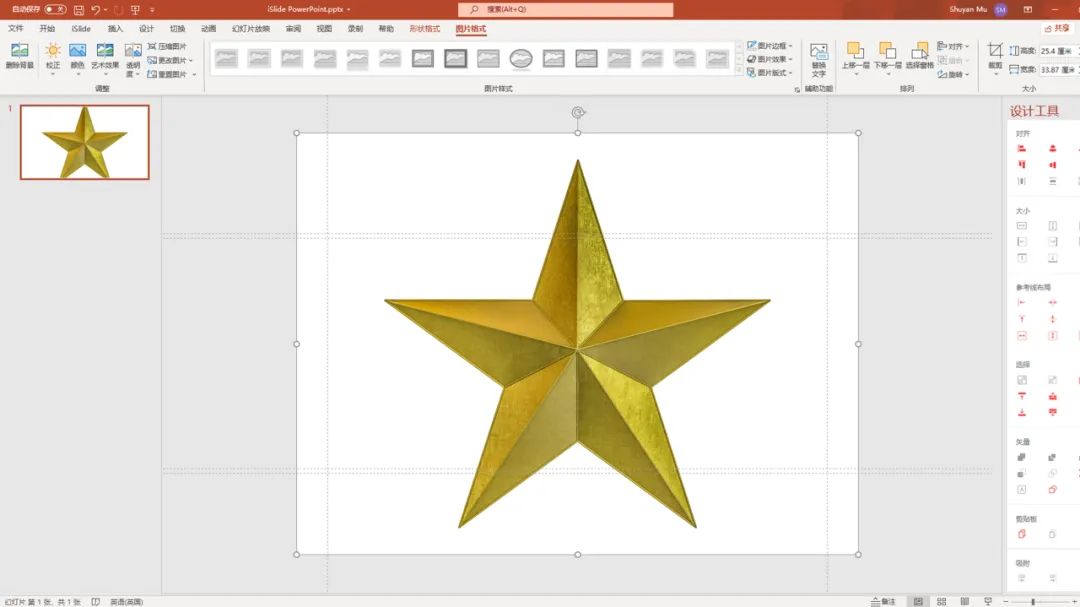Image resolution: width=1080 pixels, height=607 pixels.
Task: Switch to Slide Sorter view in status bar
Action: coord(941,601)
